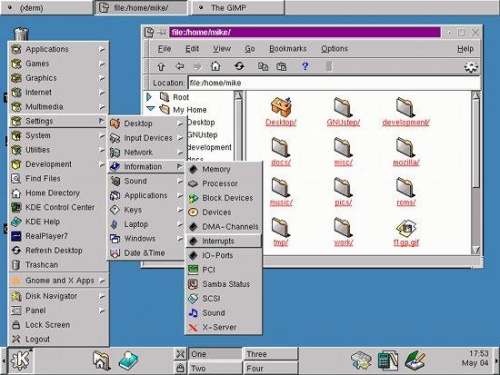
Task: Open KDE Control Center from menu
Action: (x=58, y=207)
